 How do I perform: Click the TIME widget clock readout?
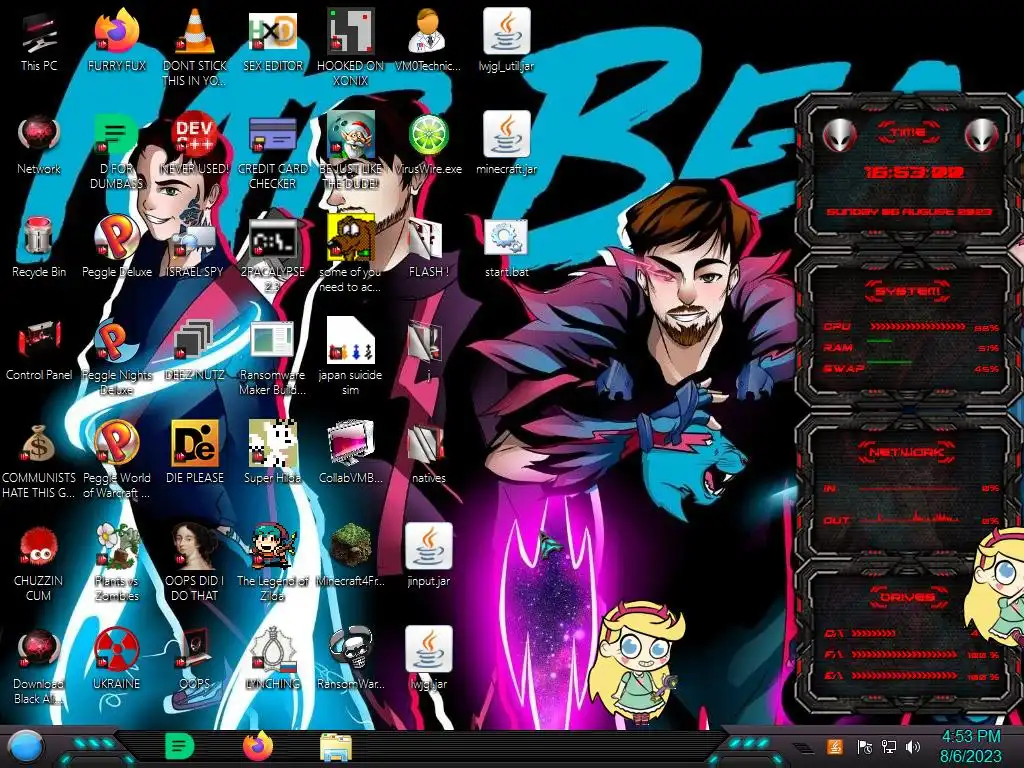[x=914, y=172]
